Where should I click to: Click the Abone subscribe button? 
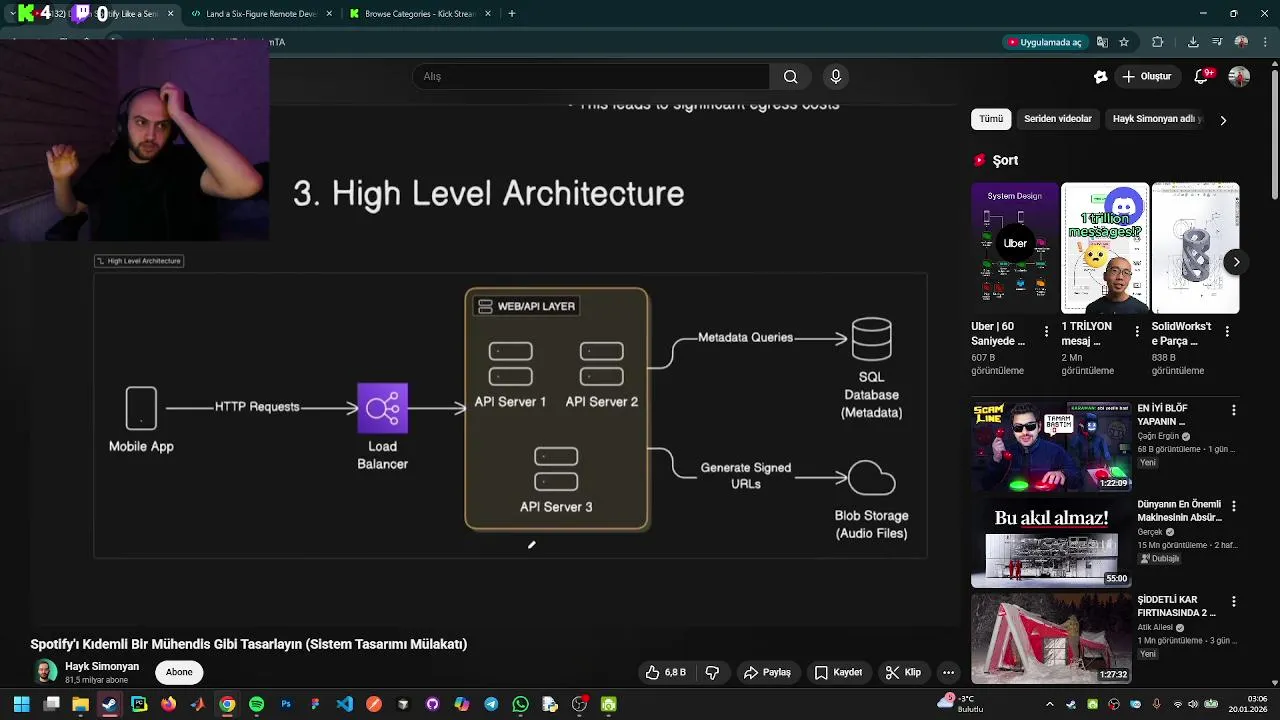coord(179,672)
